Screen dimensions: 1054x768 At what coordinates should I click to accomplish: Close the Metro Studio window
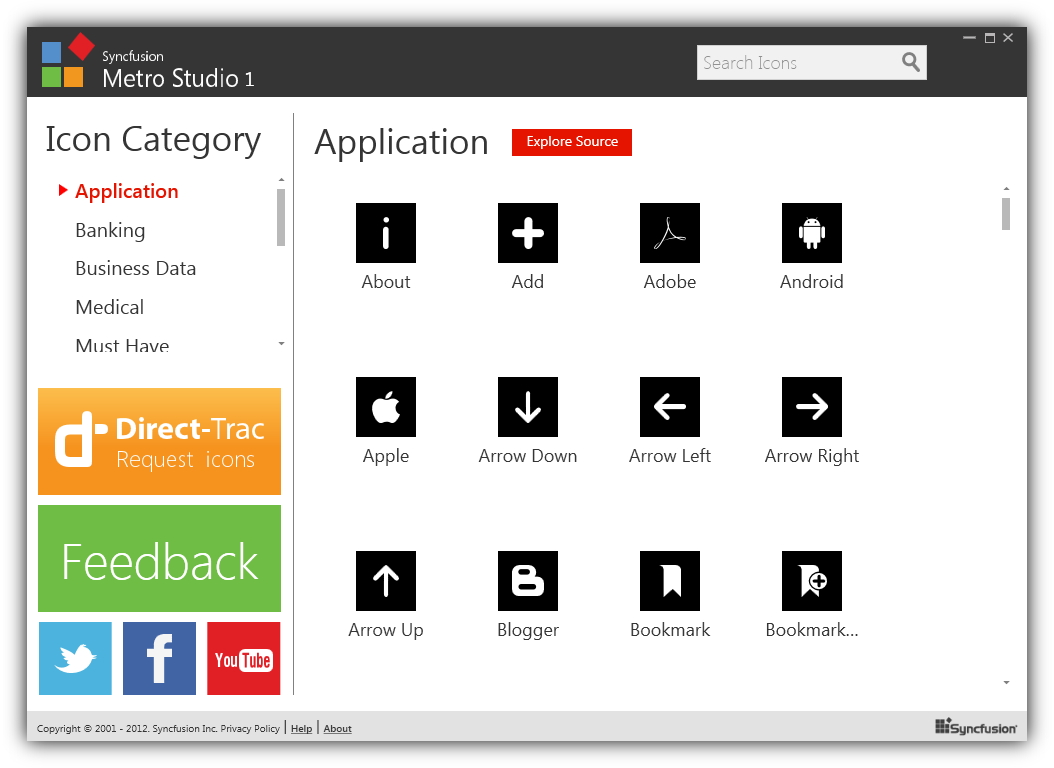pos(1008,38)
